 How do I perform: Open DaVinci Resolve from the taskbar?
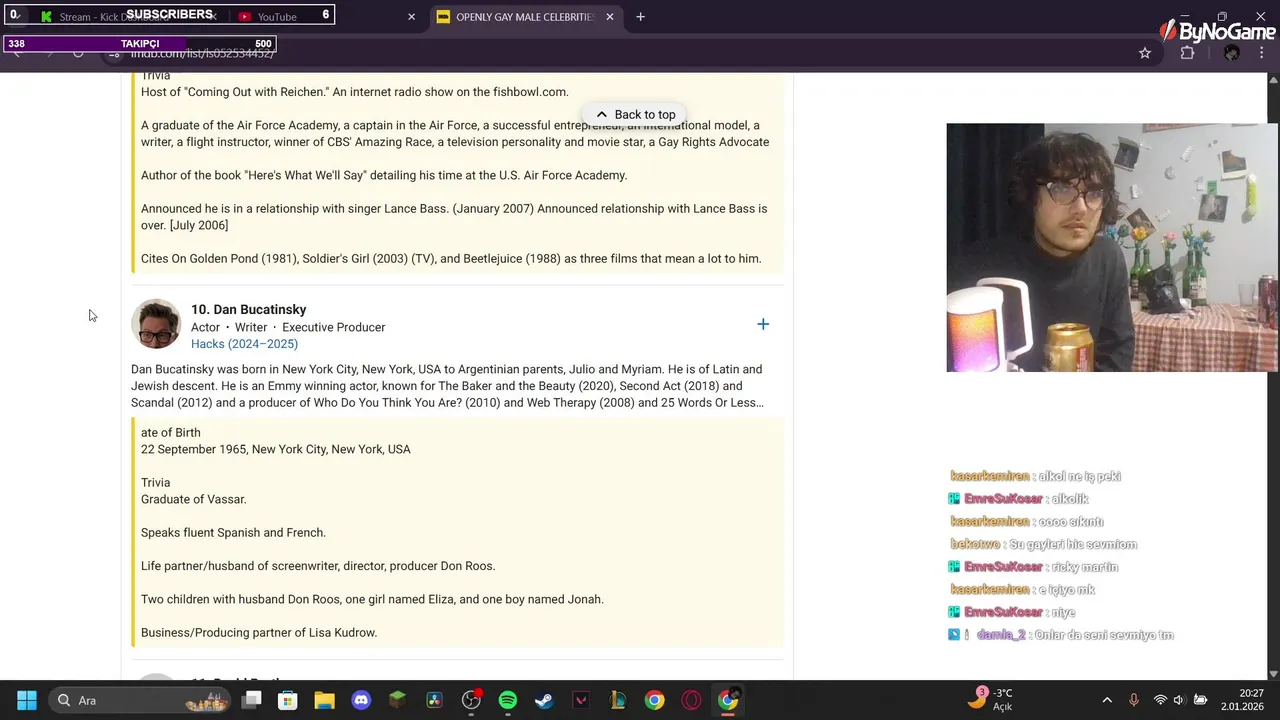tap(434, 700)
